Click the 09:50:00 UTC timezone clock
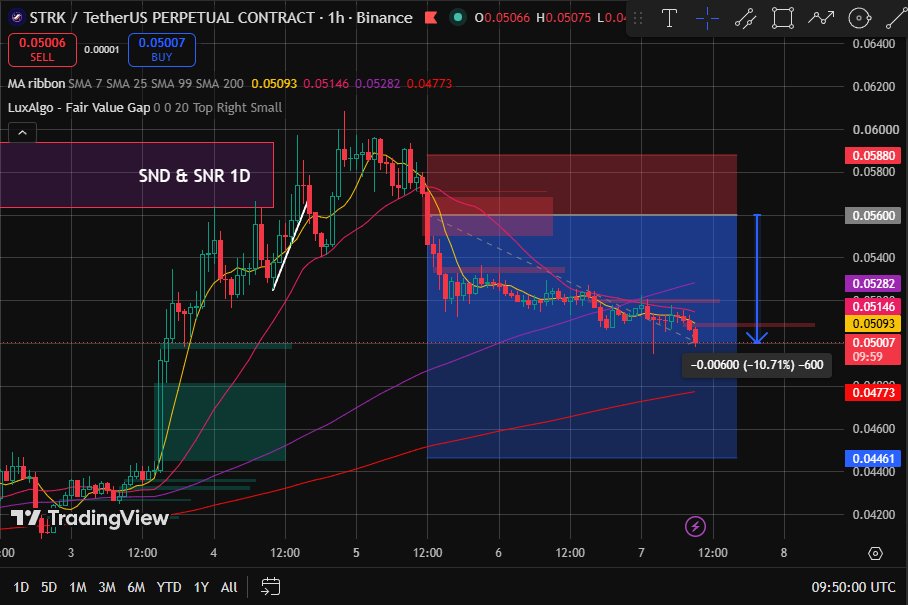This screenshot has width=908, height=605. (x=853, y=587)
